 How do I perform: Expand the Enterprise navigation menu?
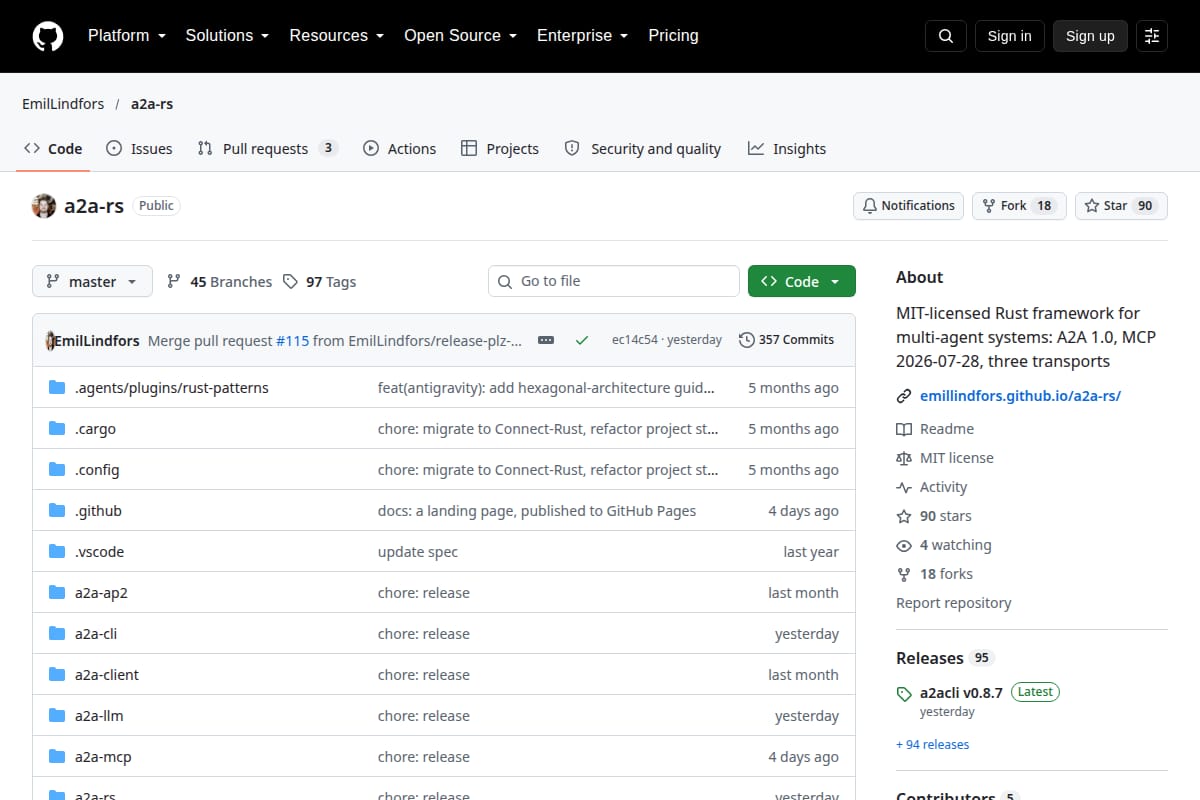tap(582, 36)
